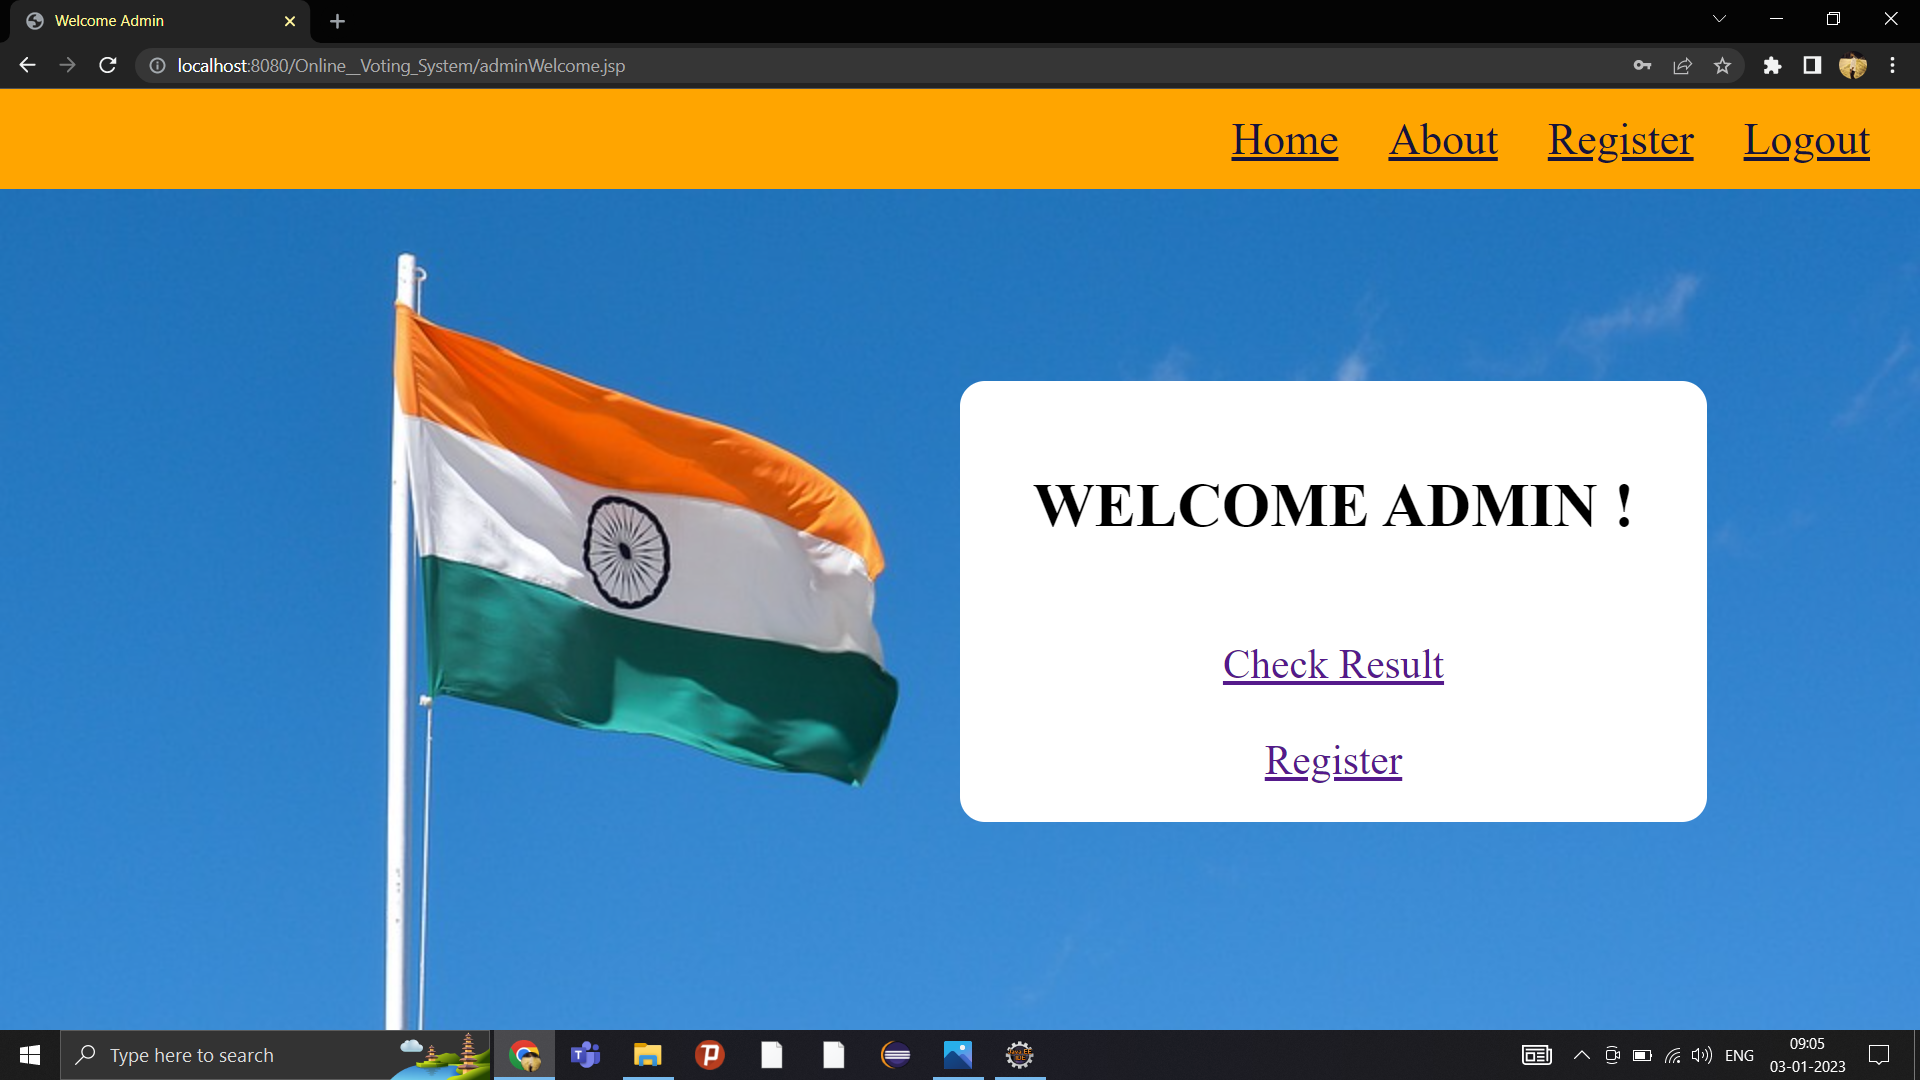Image resolution: width=1920 pixels, height=1080 pixels.
Task: Show hidden system tray icons
Action: (x=1582, y=1055)
